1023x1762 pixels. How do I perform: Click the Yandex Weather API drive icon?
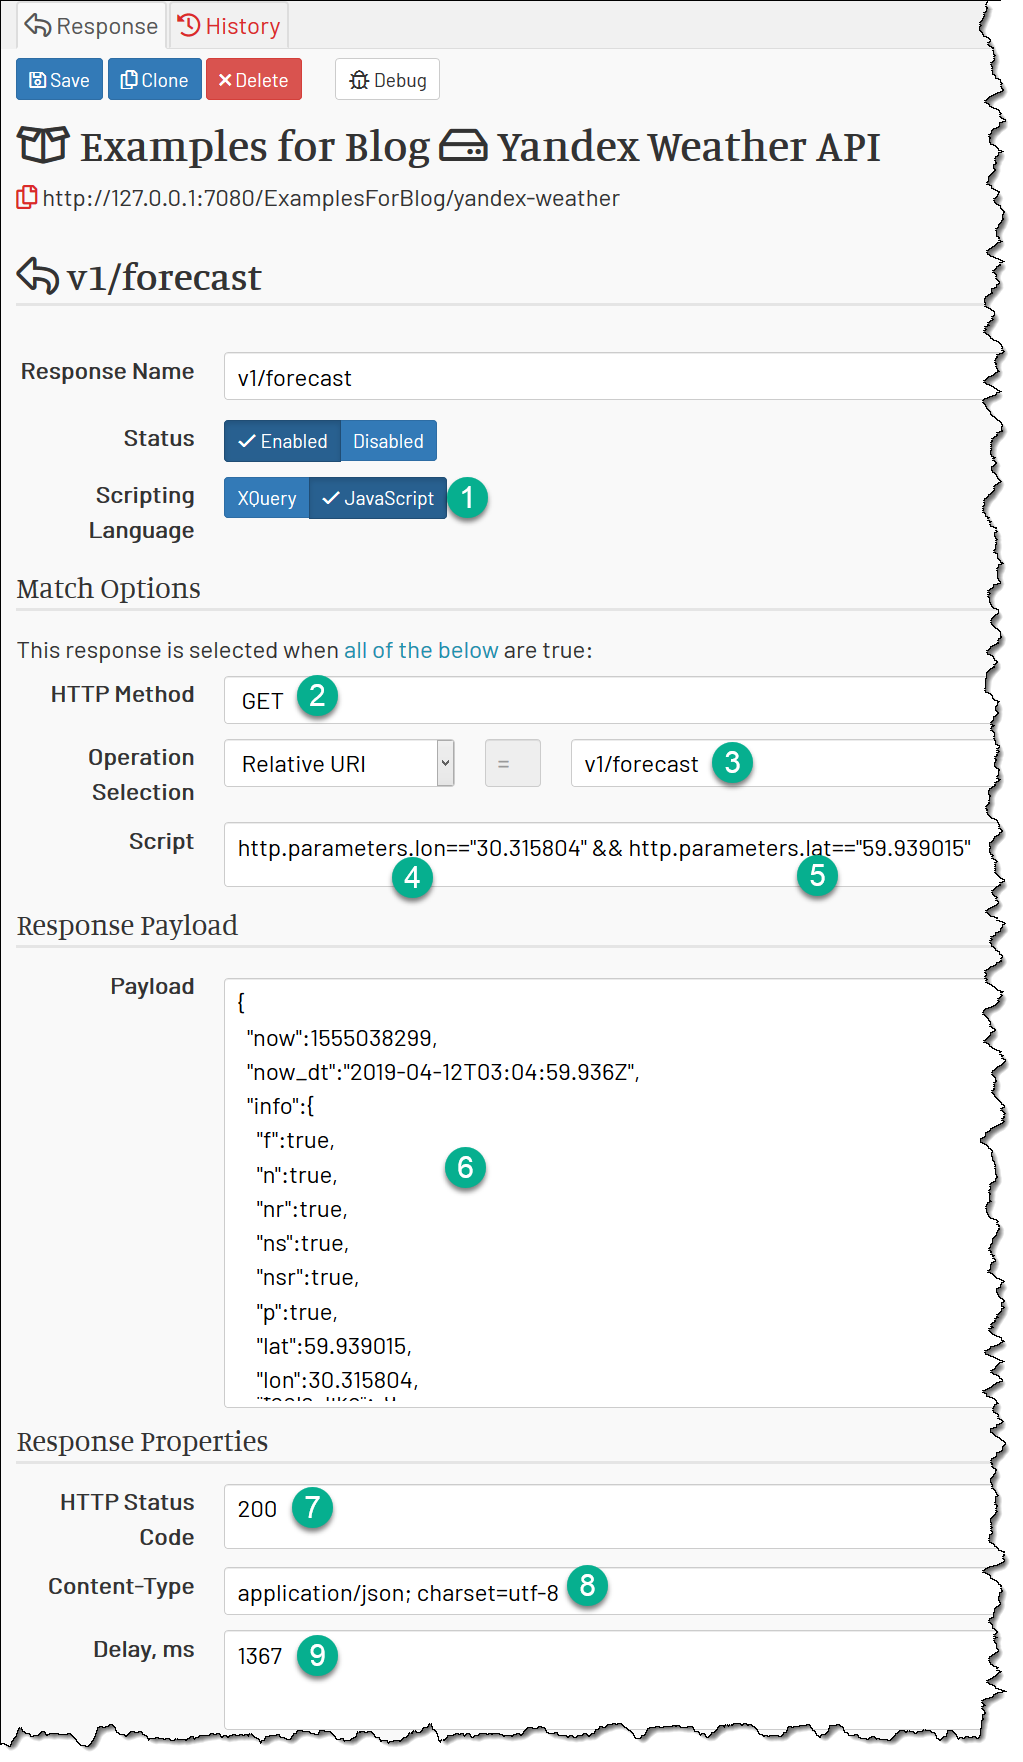point(463,146)
